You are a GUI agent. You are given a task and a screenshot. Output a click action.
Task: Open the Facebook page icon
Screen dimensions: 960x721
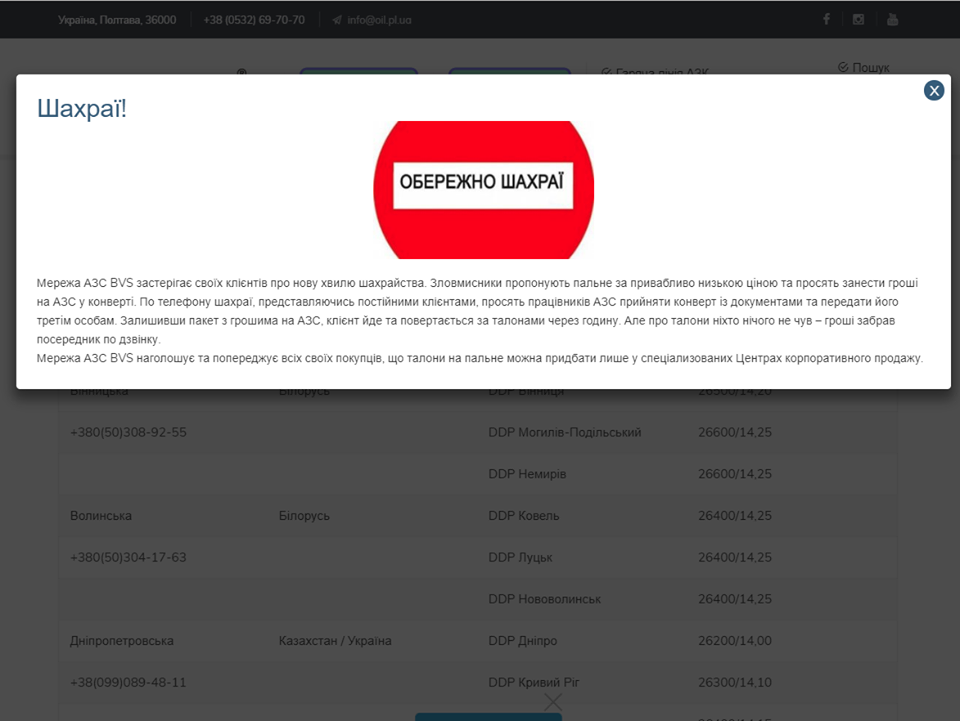tap(826, 20)
